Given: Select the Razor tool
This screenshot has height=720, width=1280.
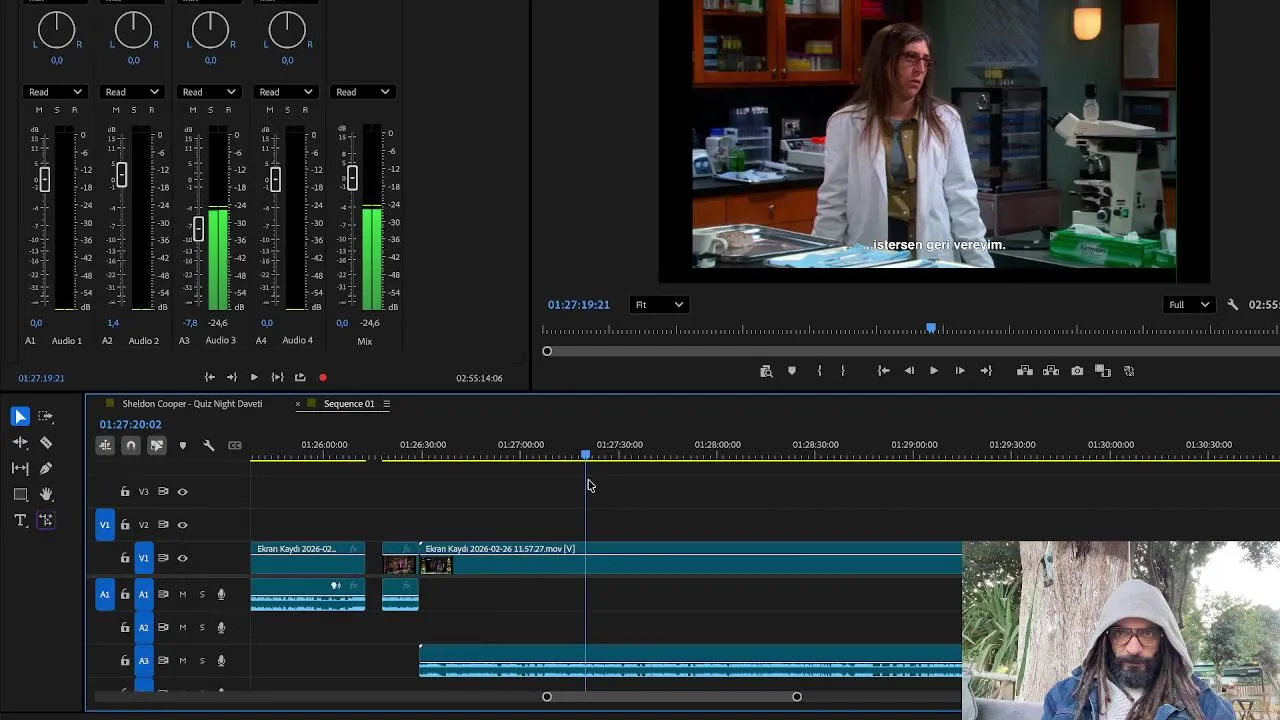Looking at the screenshot, I should (x=46, y=442).
